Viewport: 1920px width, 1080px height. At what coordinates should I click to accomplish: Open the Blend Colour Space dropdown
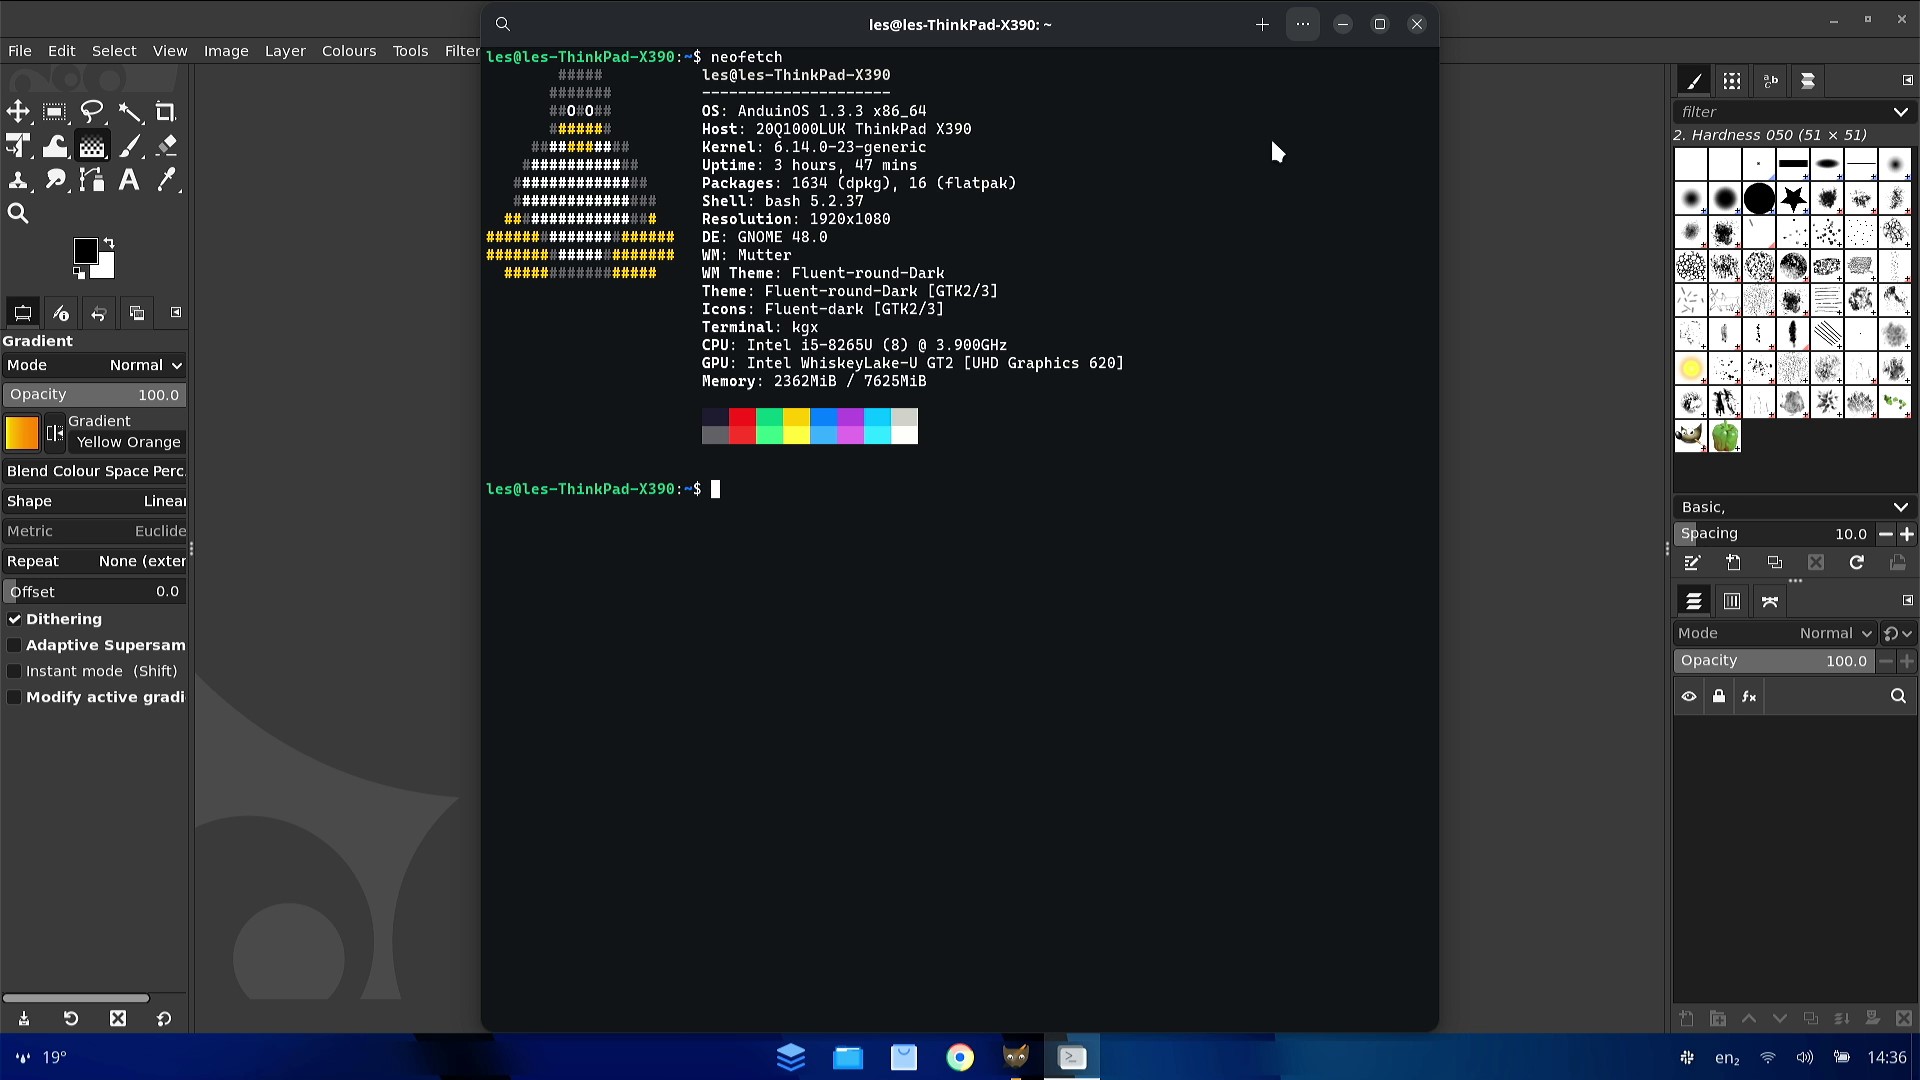click(94, 471)
